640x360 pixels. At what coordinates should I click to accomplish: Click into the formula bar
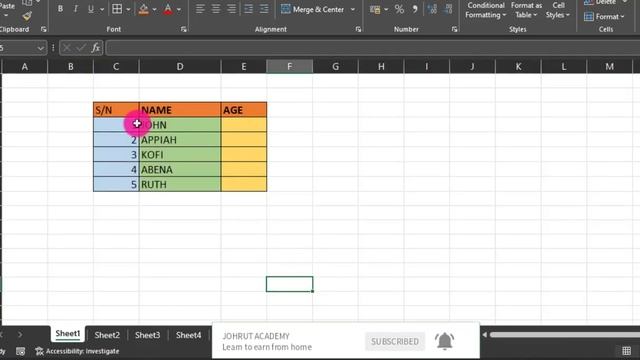[372, 48]
